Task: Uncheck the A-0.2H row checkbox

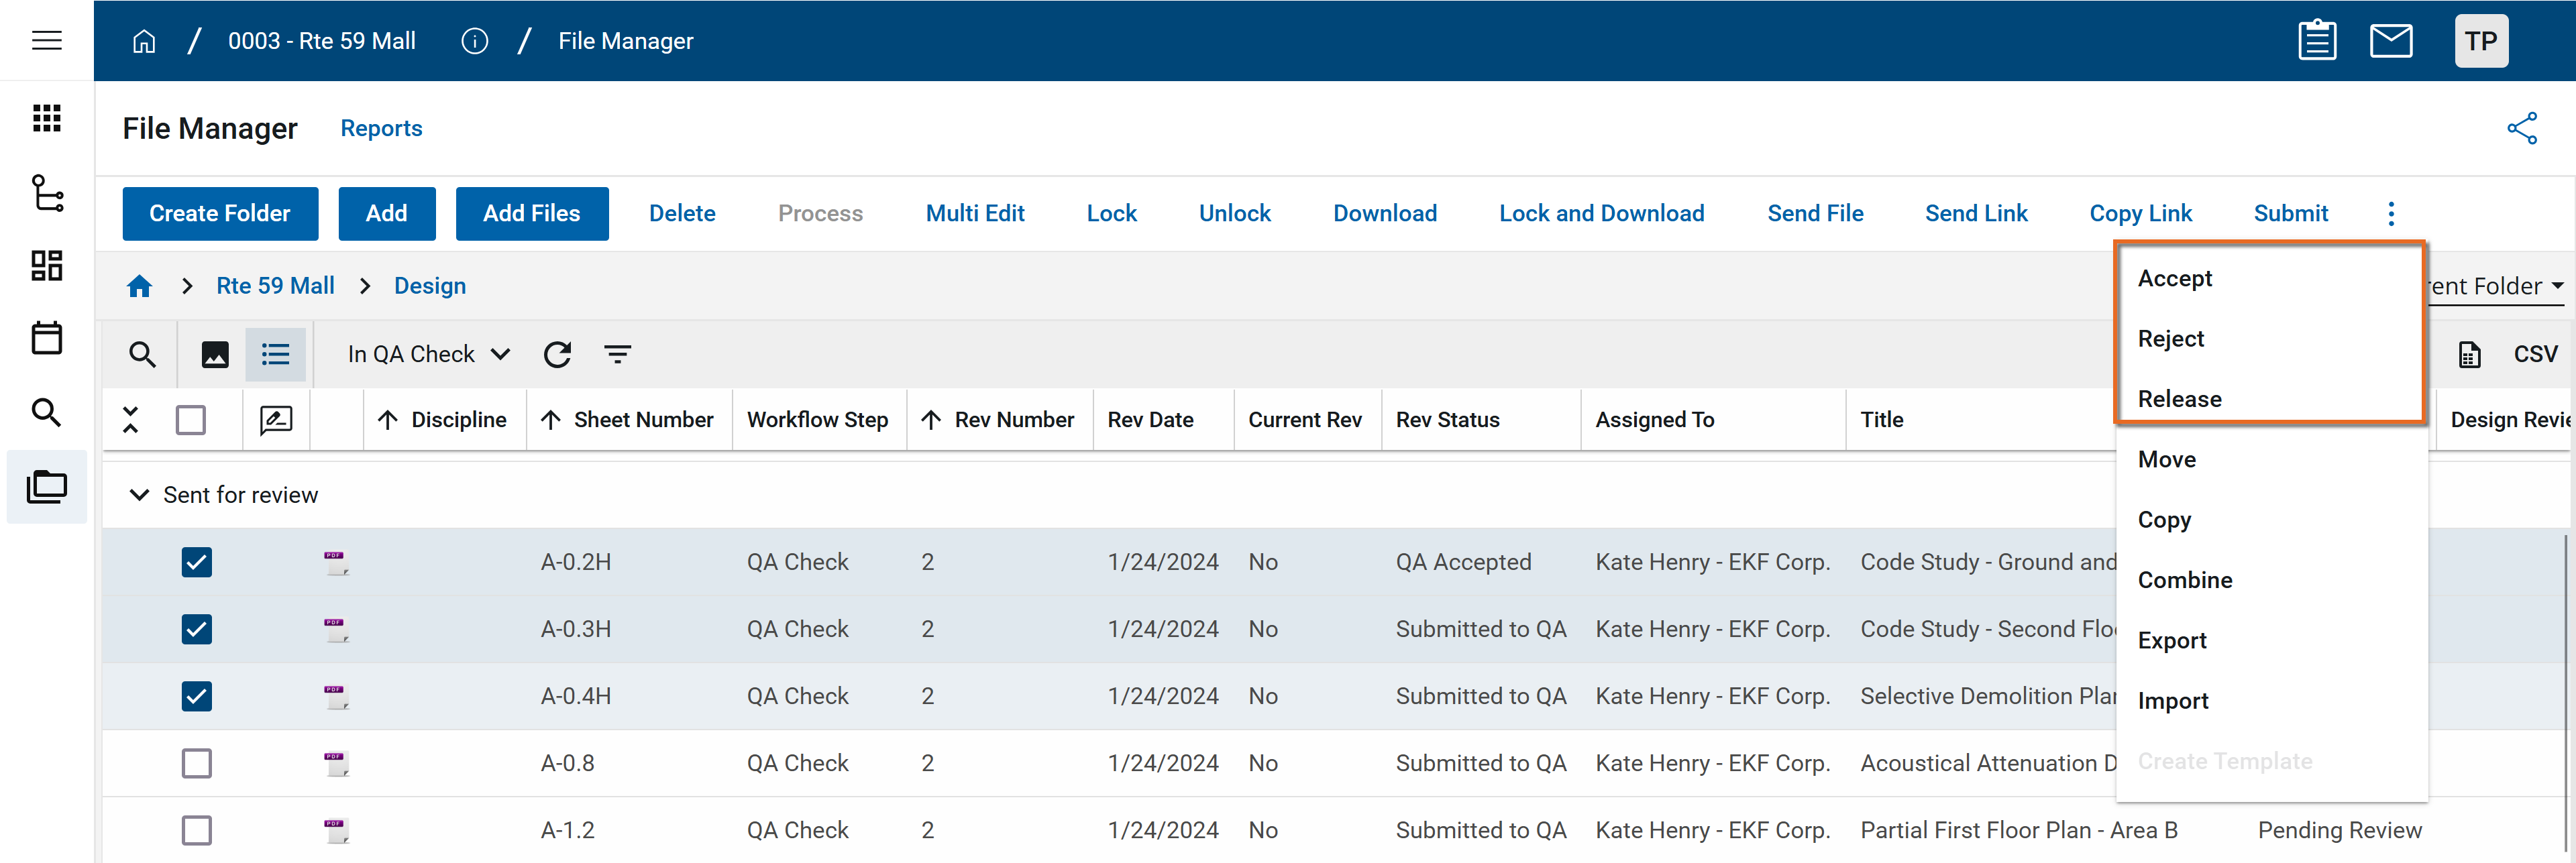Action: click(x=197, y=562)
